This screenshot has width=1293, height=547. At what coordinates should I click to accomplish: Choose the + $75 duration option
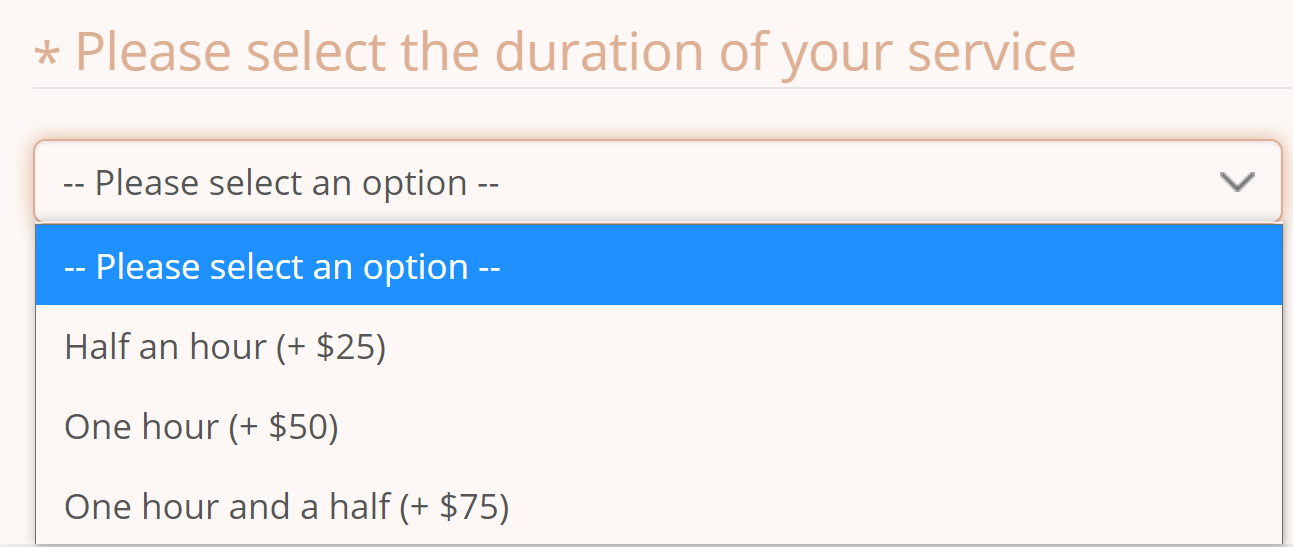pyautogui.click(x=659, y=506)
